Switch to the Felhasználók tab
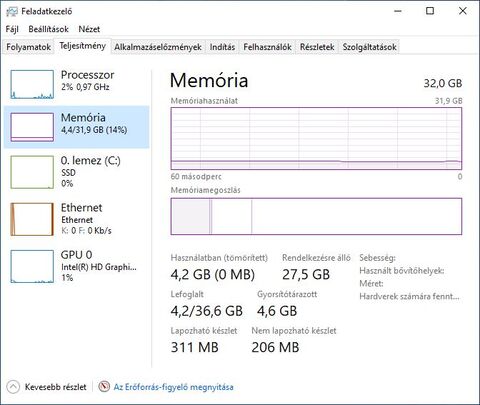This screenshot has height=405, width=480. click(267, 47)
